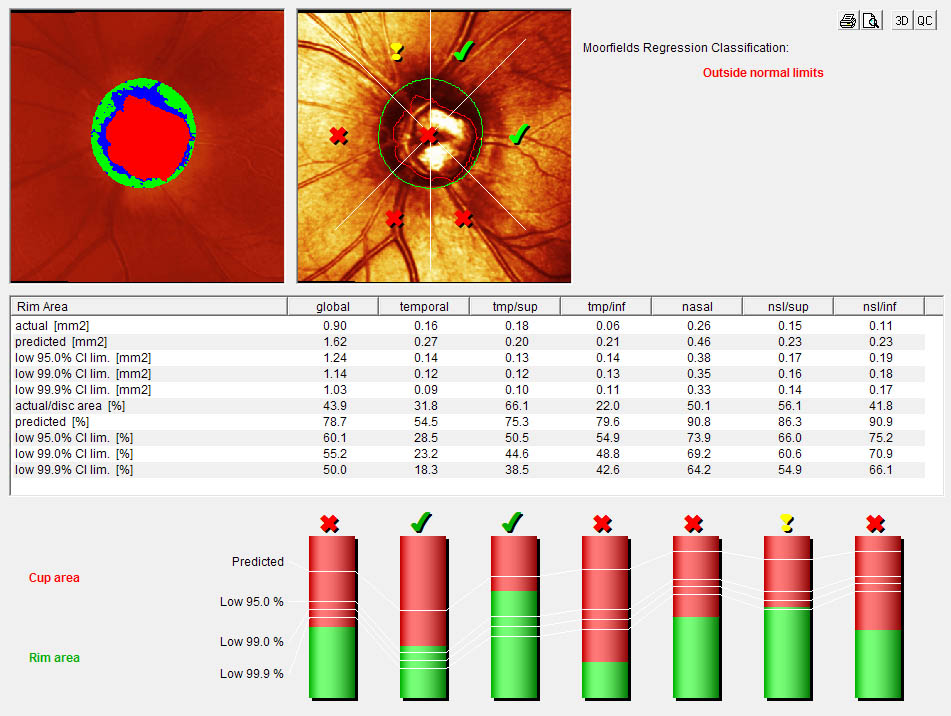Click the printer icon to print report
Screen dimensions: 951x716
848,21
